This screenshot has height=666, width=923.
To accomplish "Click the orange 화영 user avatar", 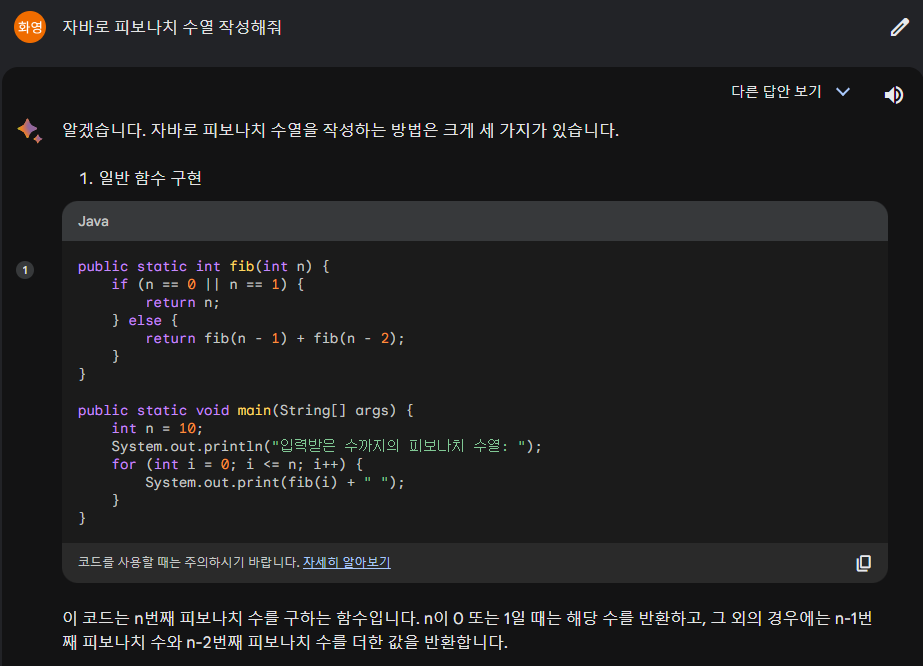I will tap(30, 27).
